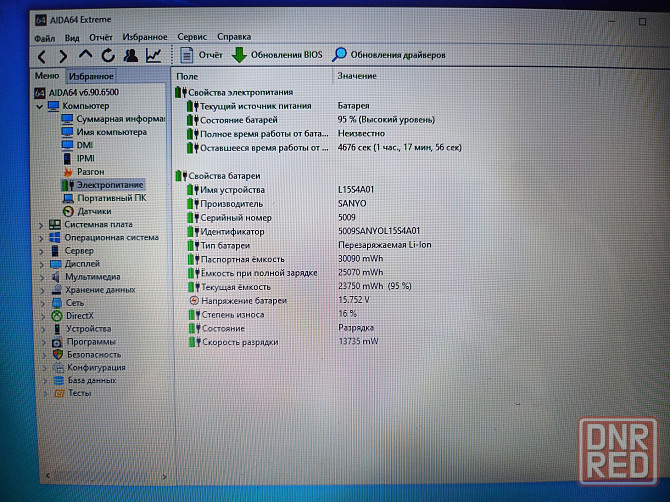Select the Свойства батареи group row

tap(218, 176)
